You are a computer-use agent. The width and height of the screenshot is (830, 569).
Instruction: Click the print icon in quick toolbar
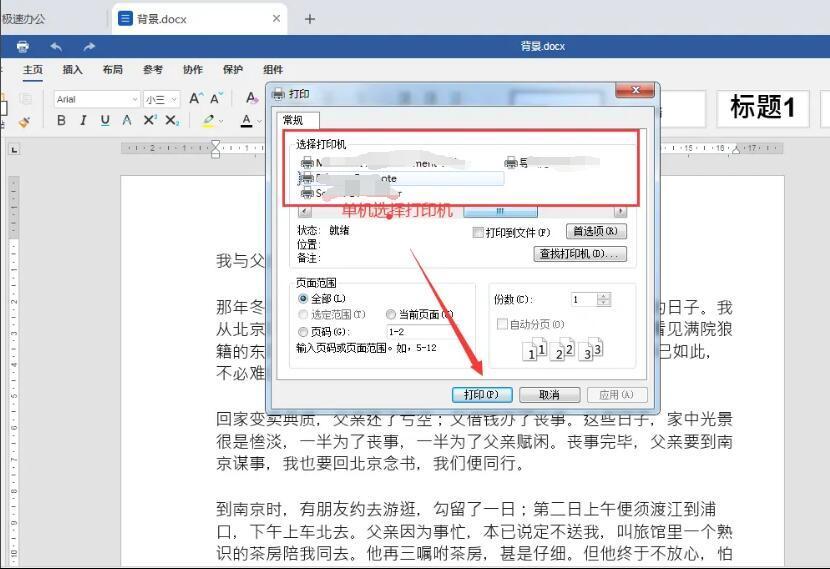(22, 47)
